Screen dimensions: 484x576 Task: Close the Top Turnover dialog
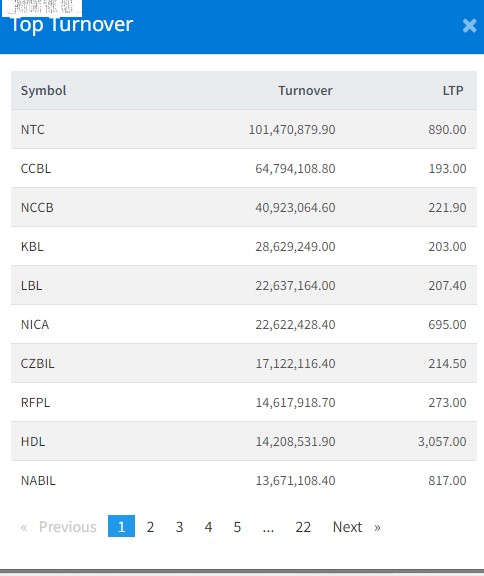469,26
